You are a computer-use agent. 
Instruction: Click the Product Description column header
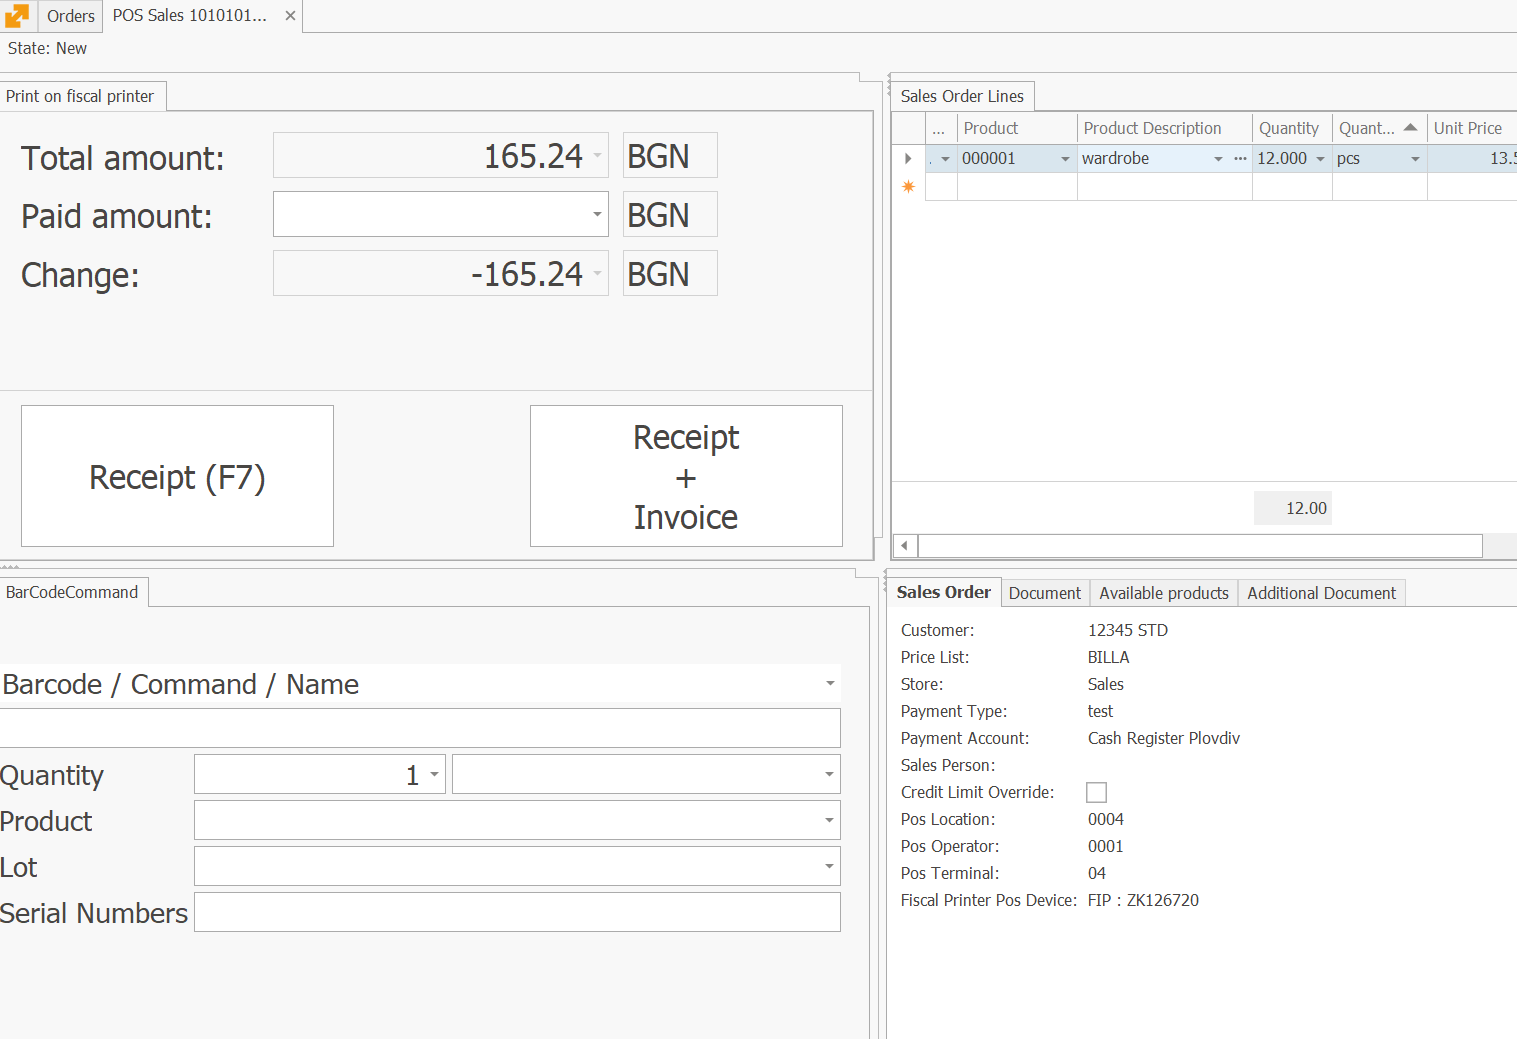(x=1165, y=128)
